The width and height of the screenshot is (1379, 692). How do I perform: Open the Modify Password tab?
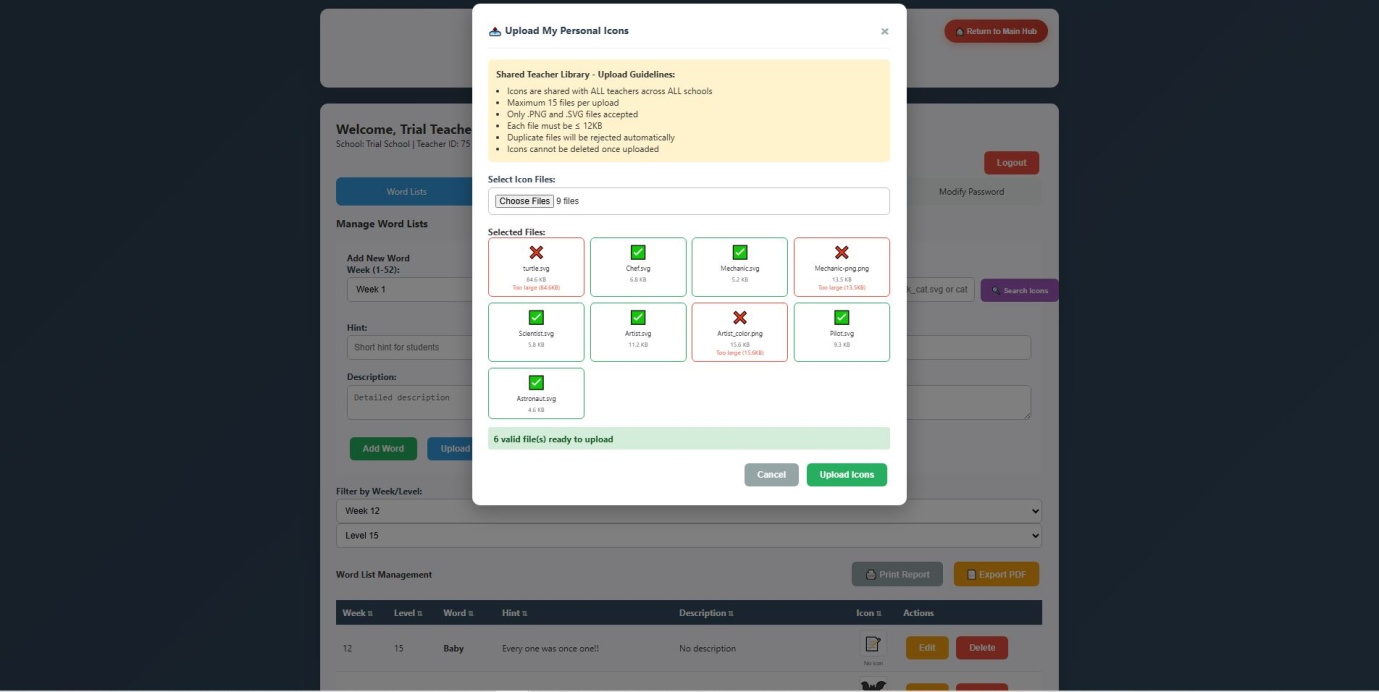971,192
